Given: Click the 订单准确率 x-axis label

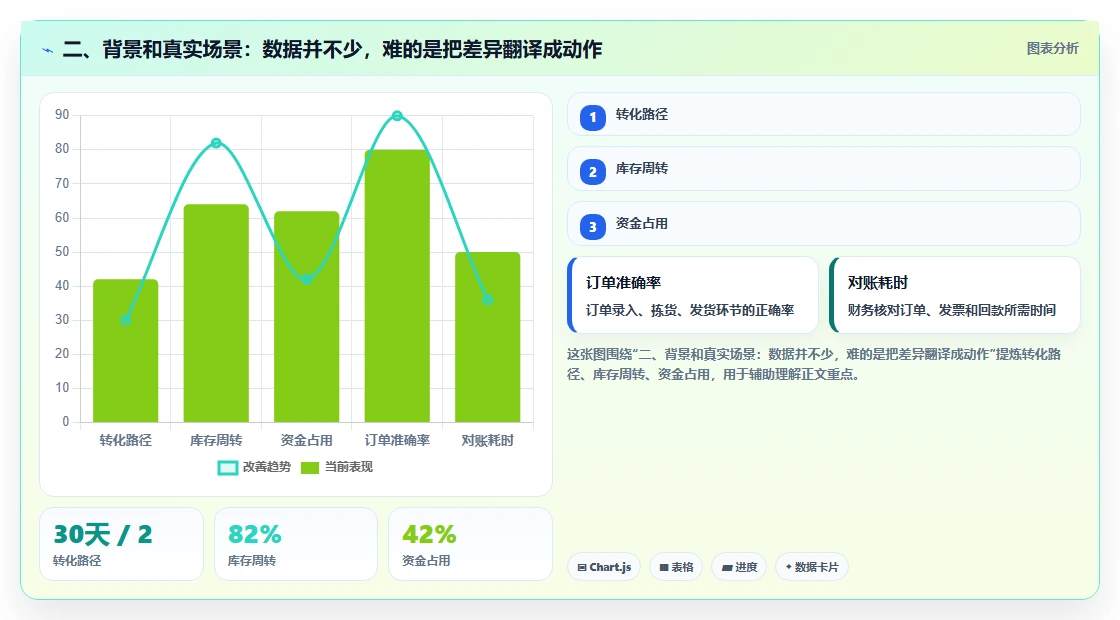Looking at the screenshot, I should coord(397,441).
